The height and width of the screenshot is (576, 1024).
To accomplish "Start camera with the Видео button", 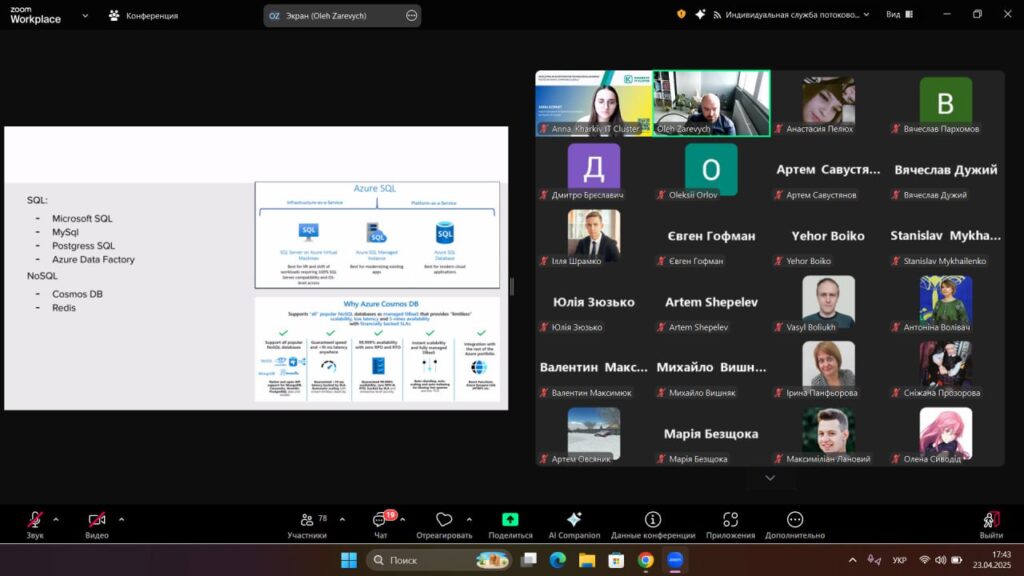I will coord(97,524).
